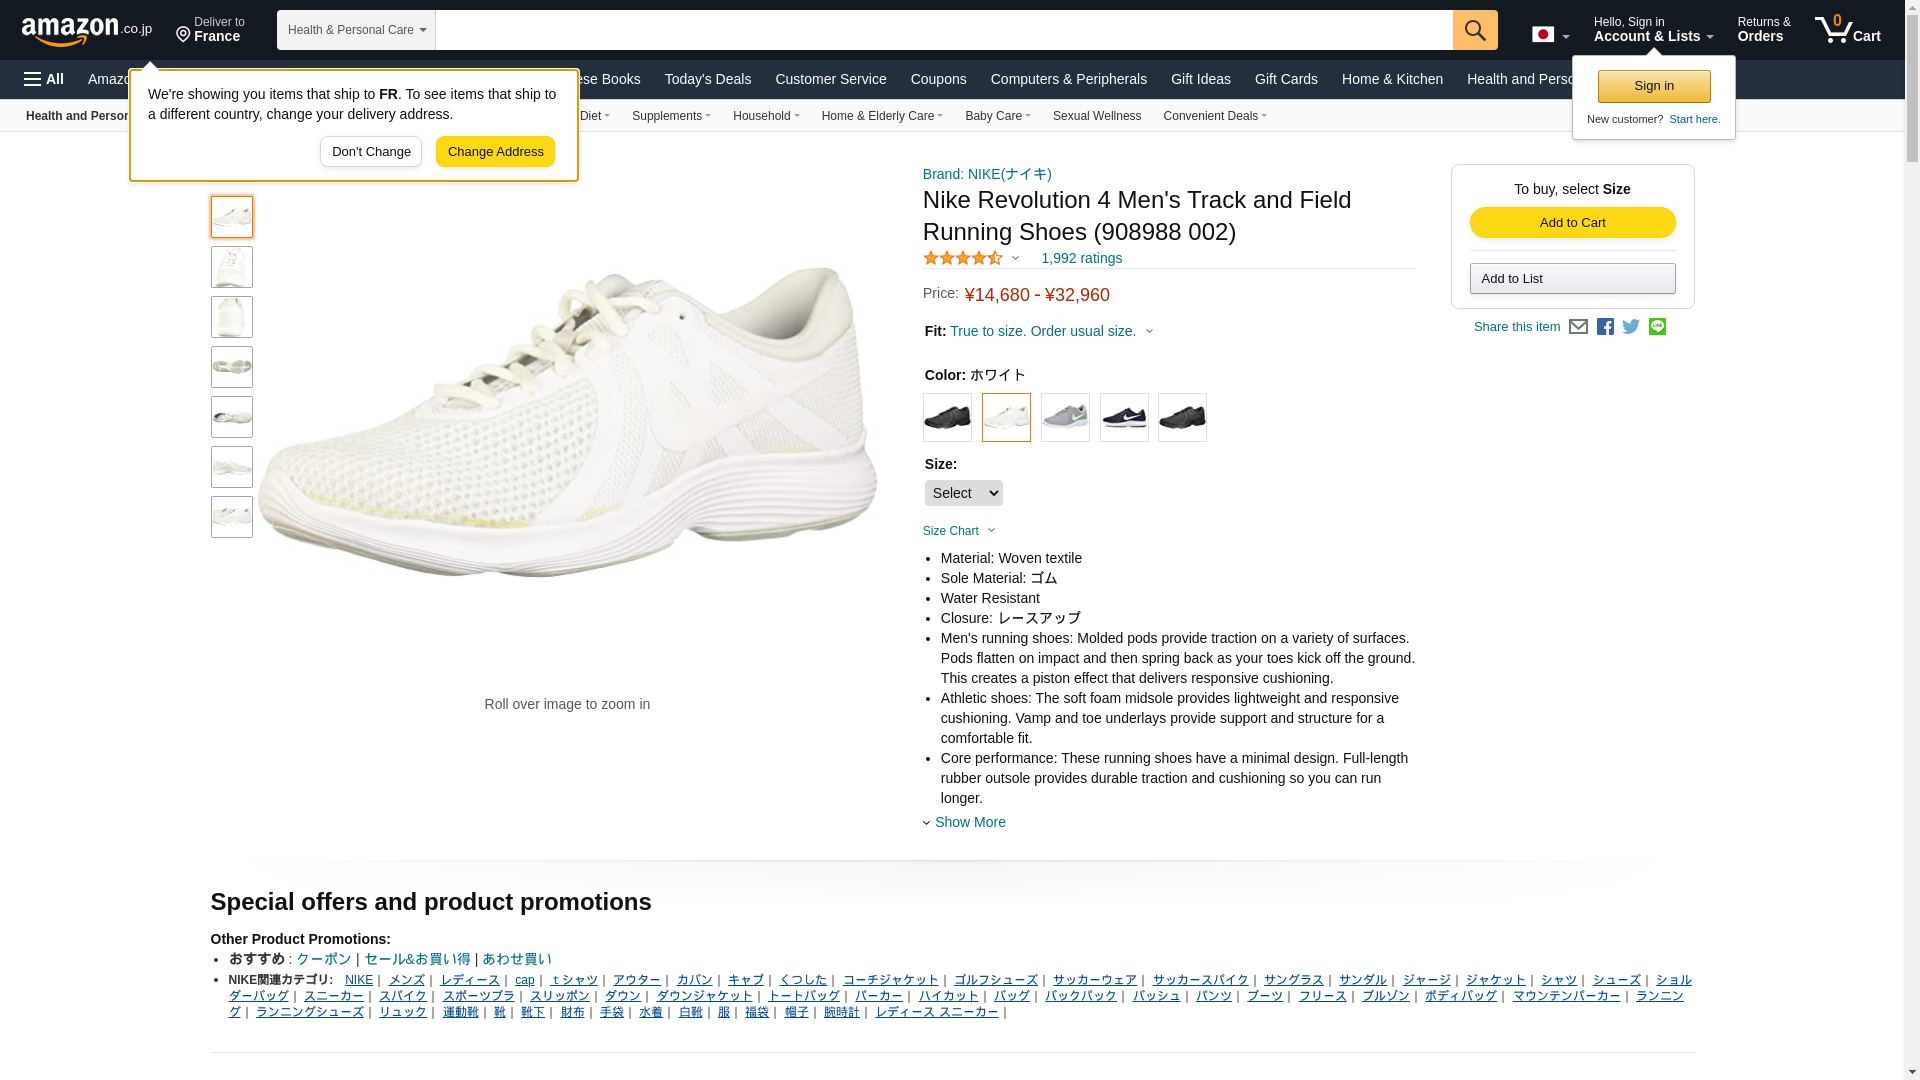Share item on LINE
Screen dimensions: 1920x1080
[x=1657, y=327]
